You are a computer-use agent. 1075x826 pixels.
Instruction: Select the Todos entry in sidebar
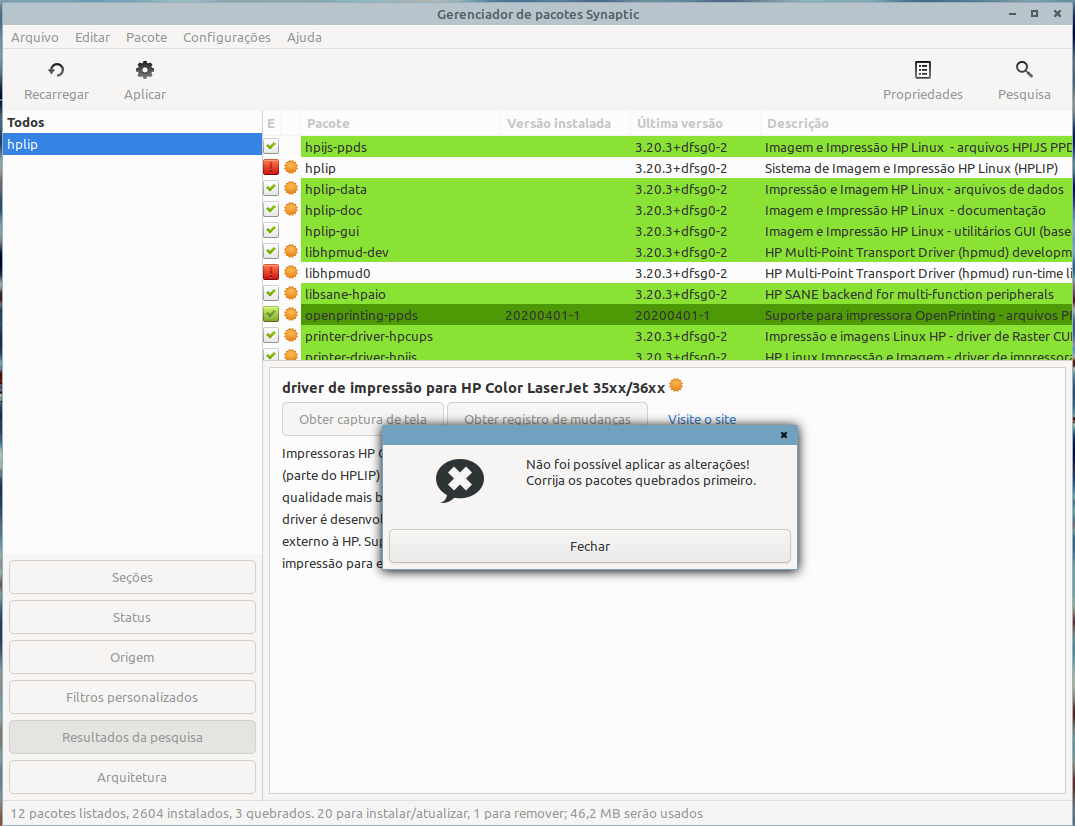coord(132,123)
